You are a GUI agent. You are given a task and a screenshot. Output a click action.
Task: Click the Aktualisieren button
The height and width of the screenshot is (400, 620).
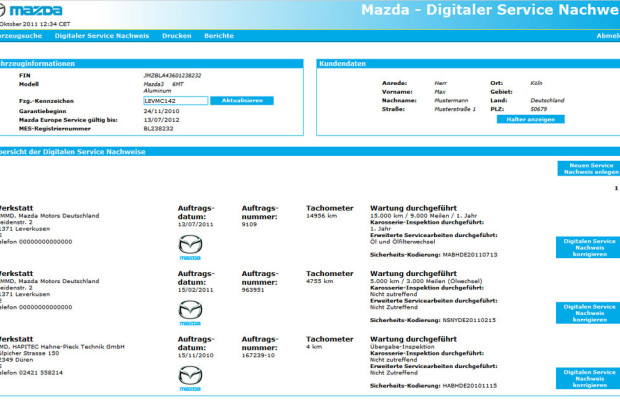(242, 101)
